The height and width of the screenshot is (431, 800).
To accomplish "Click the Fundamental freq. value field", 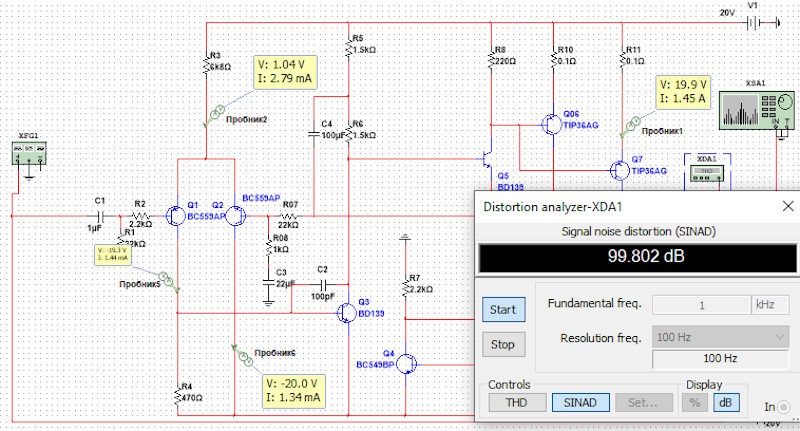I will (x=703, y=303).
